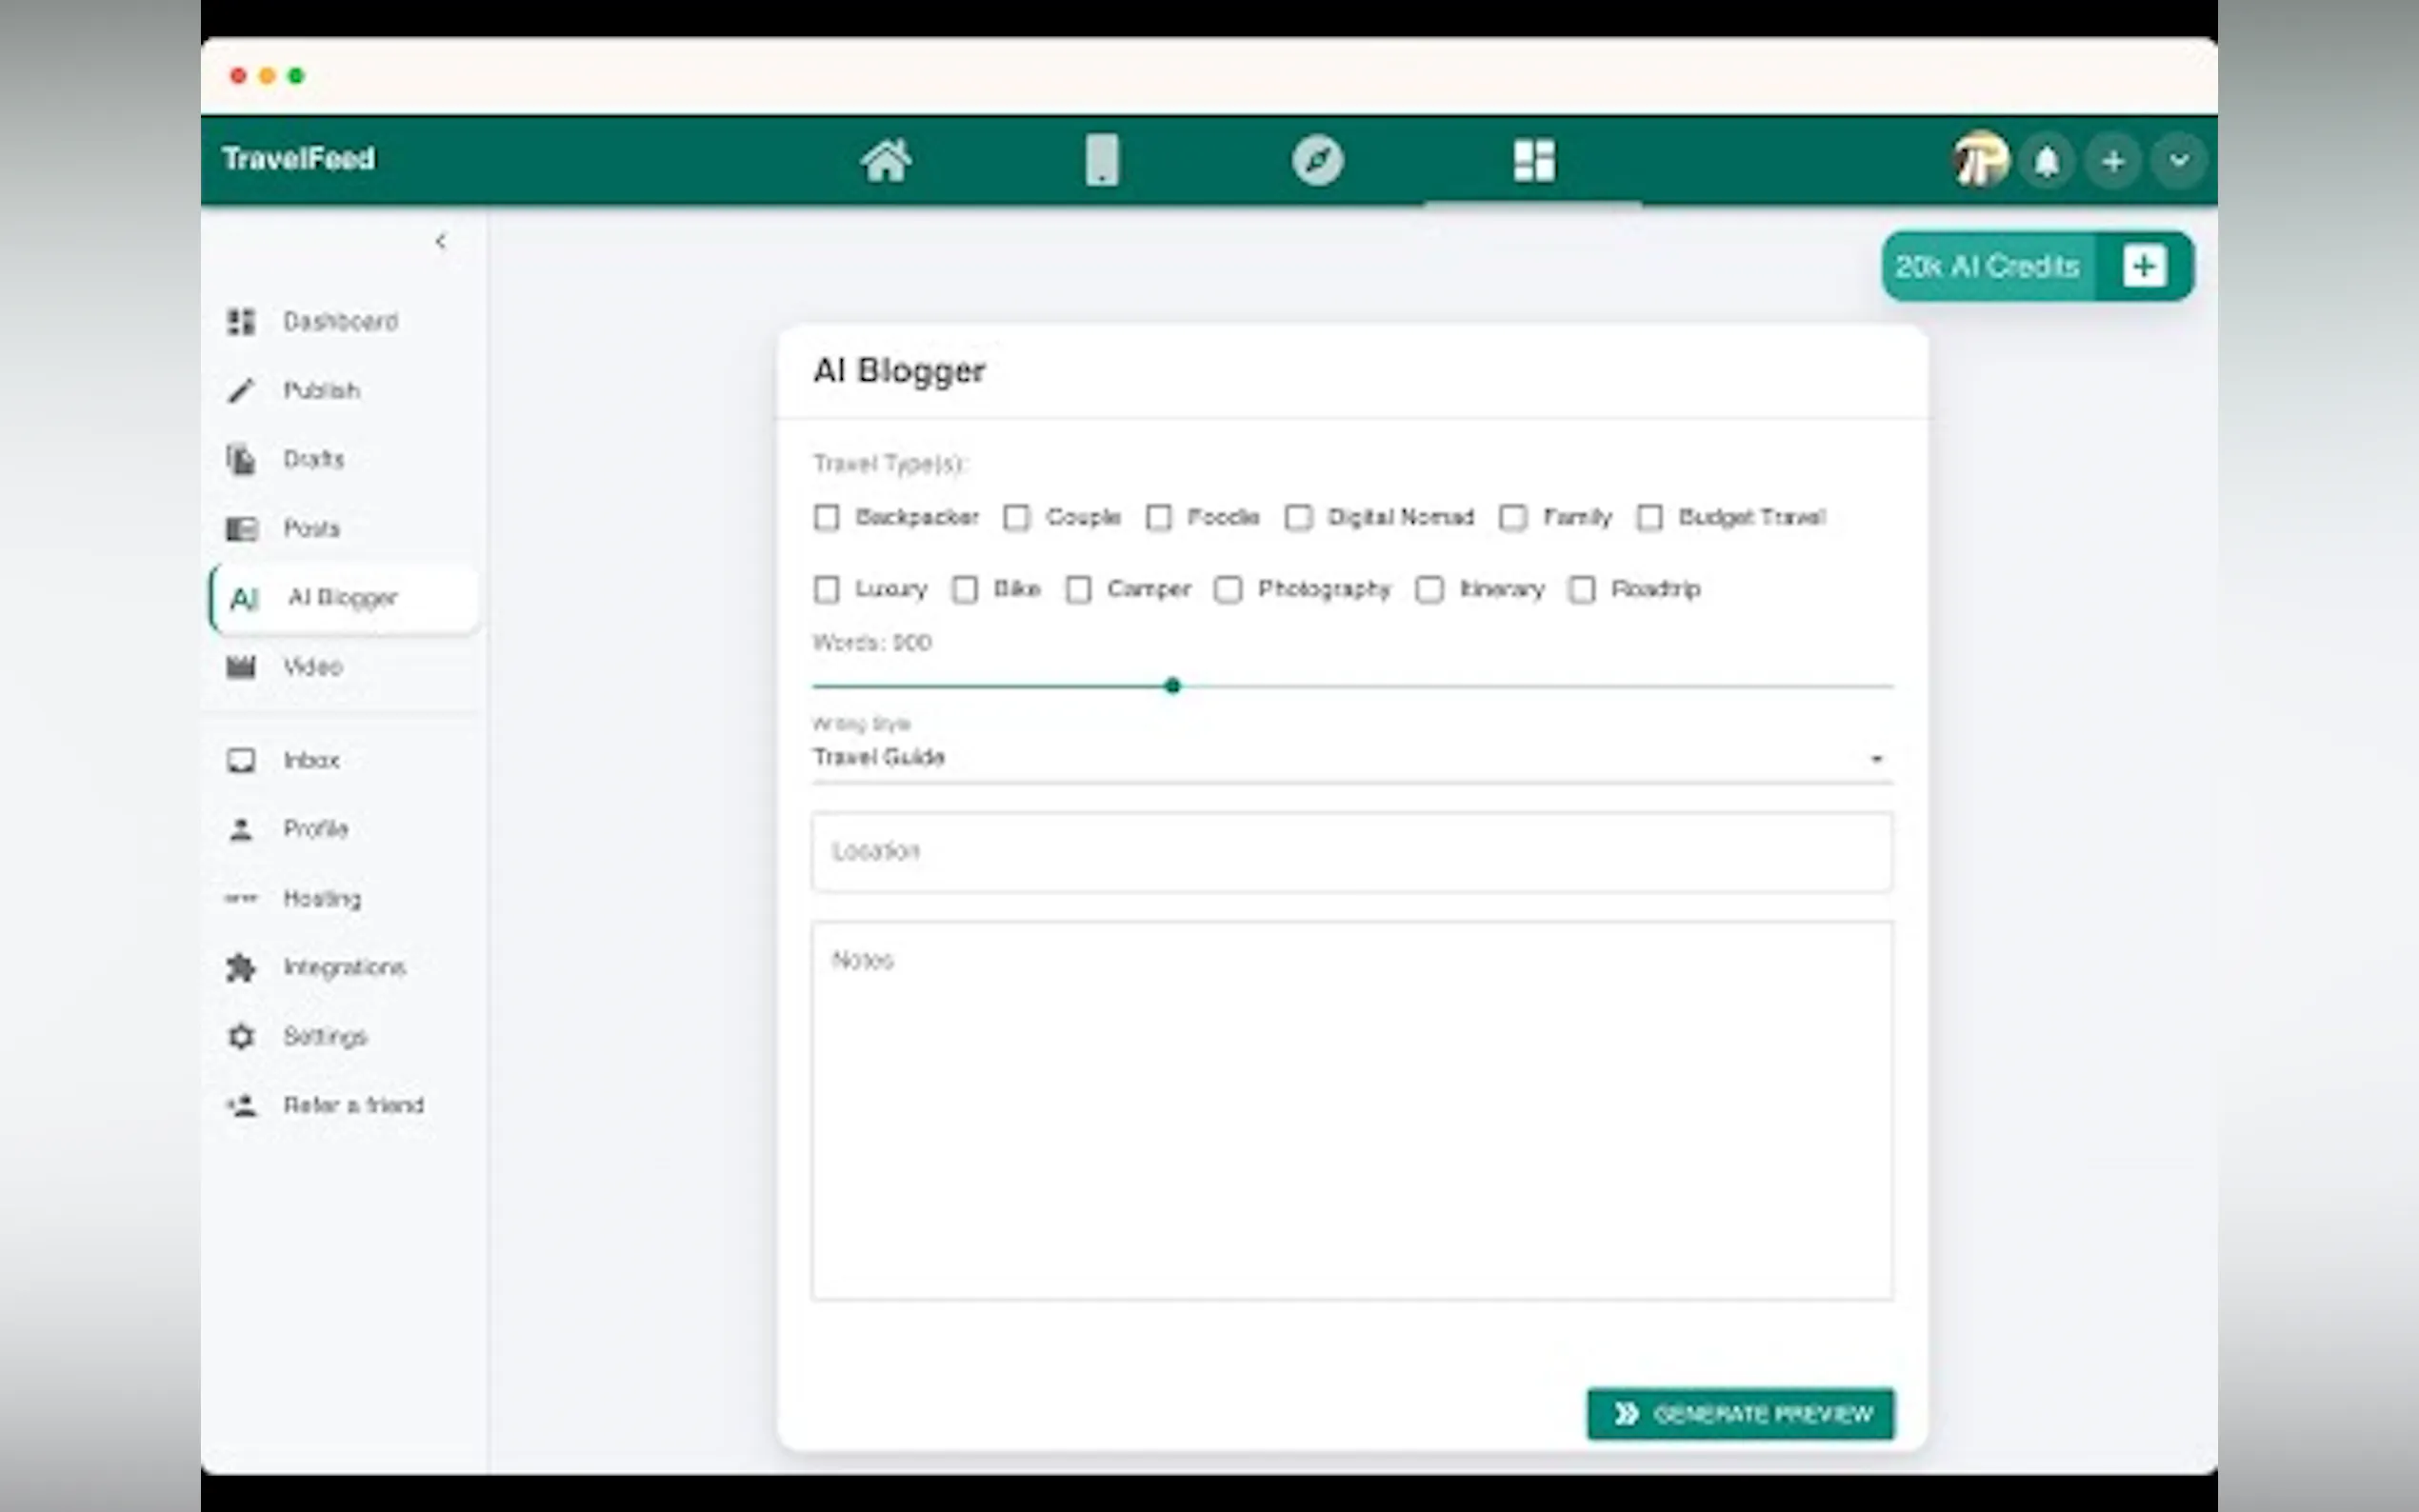Open the notifications bell
The image size is (2419, 1512).
click(x=2046, y=161)
